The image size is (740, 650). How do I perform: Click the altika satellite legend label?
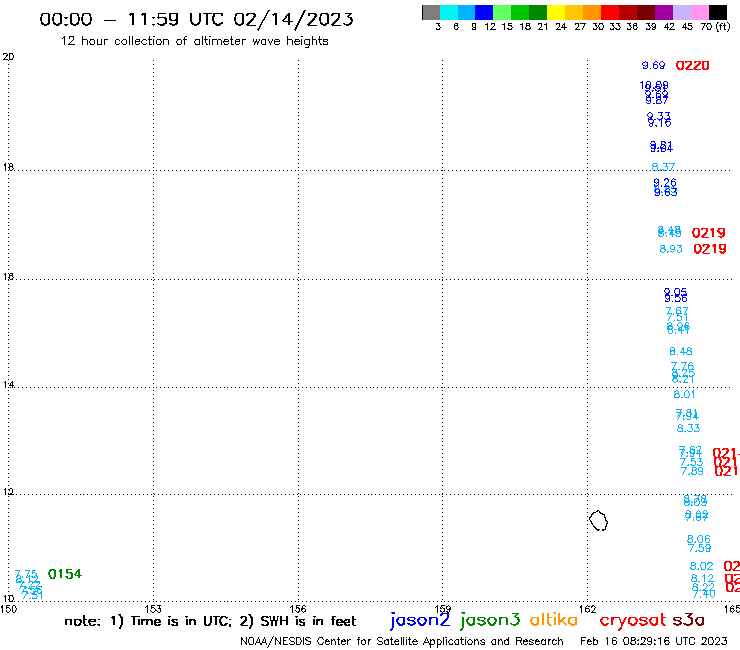click(554, 619)
